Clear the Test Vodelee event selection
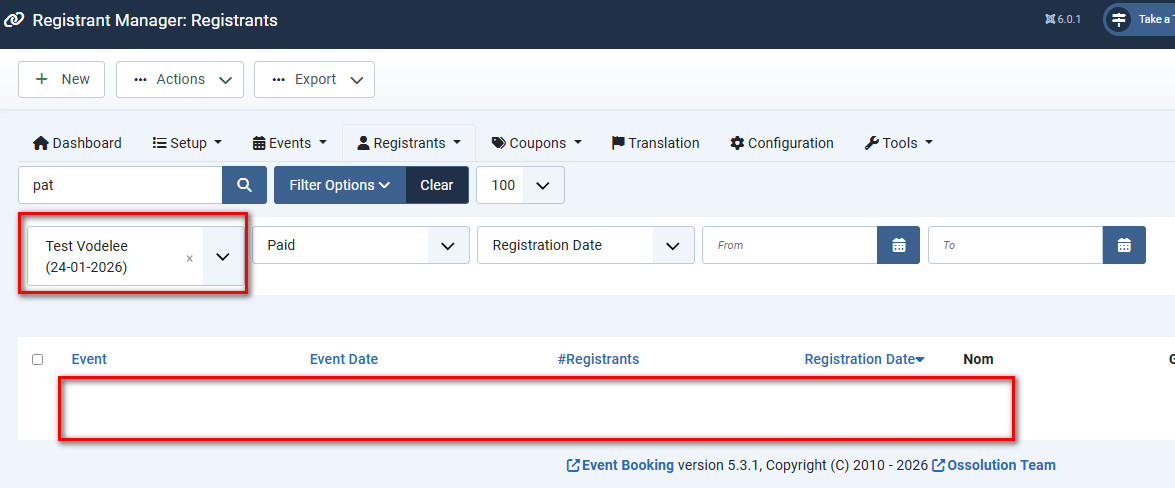 coord(190,258)
